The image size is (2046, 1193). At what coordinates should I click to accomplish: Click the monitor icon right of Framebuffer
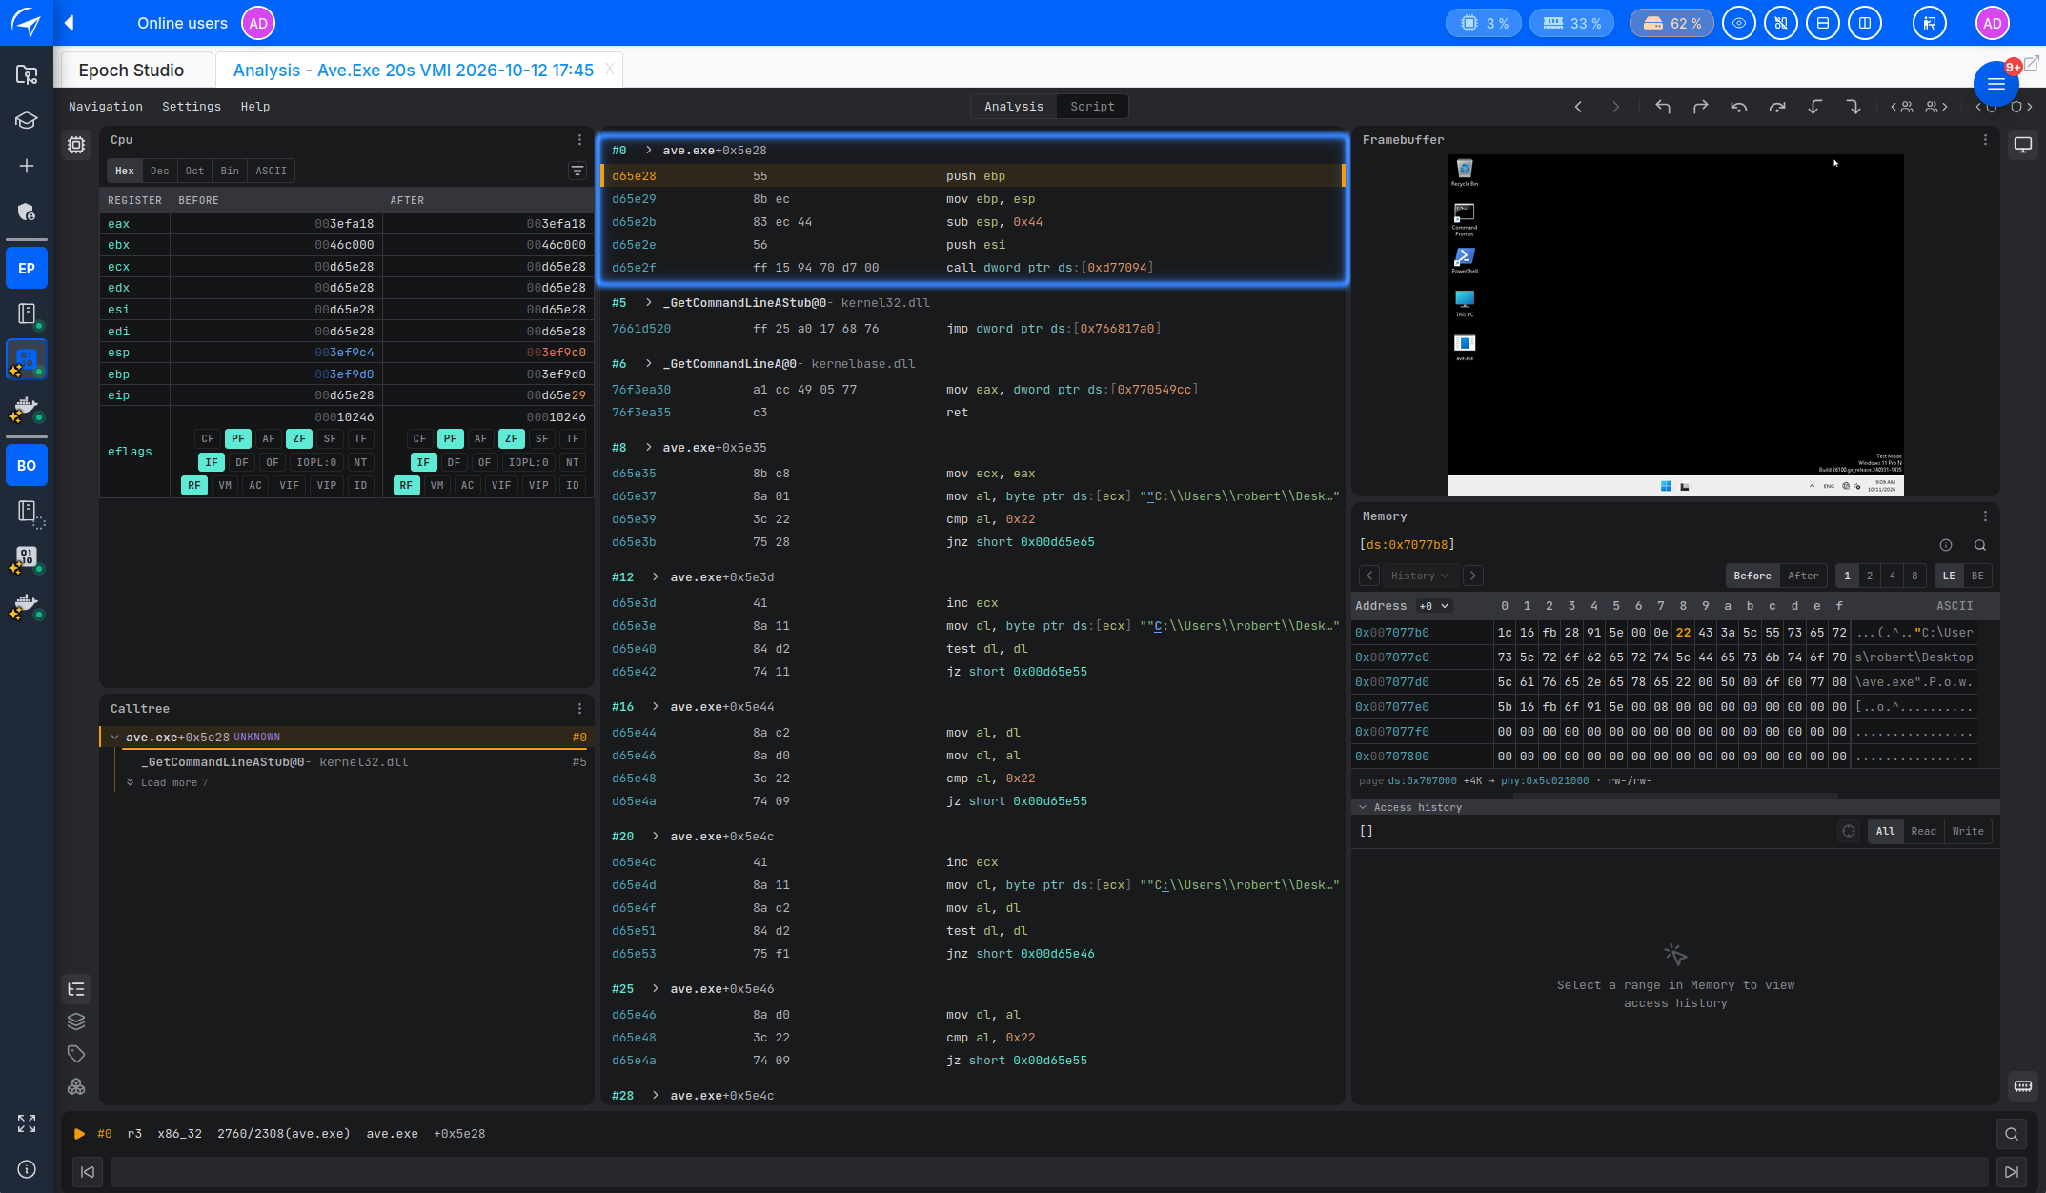click(x=2023, y=145)
